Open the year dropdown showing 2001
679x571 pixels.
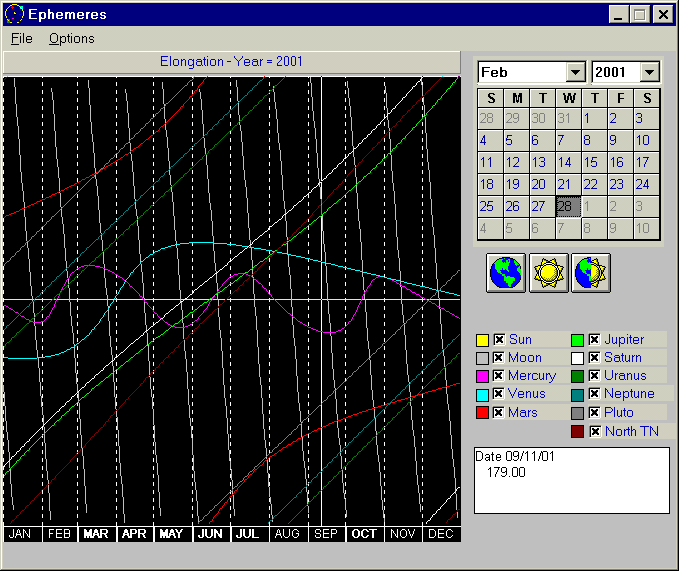tap(649, 72)
